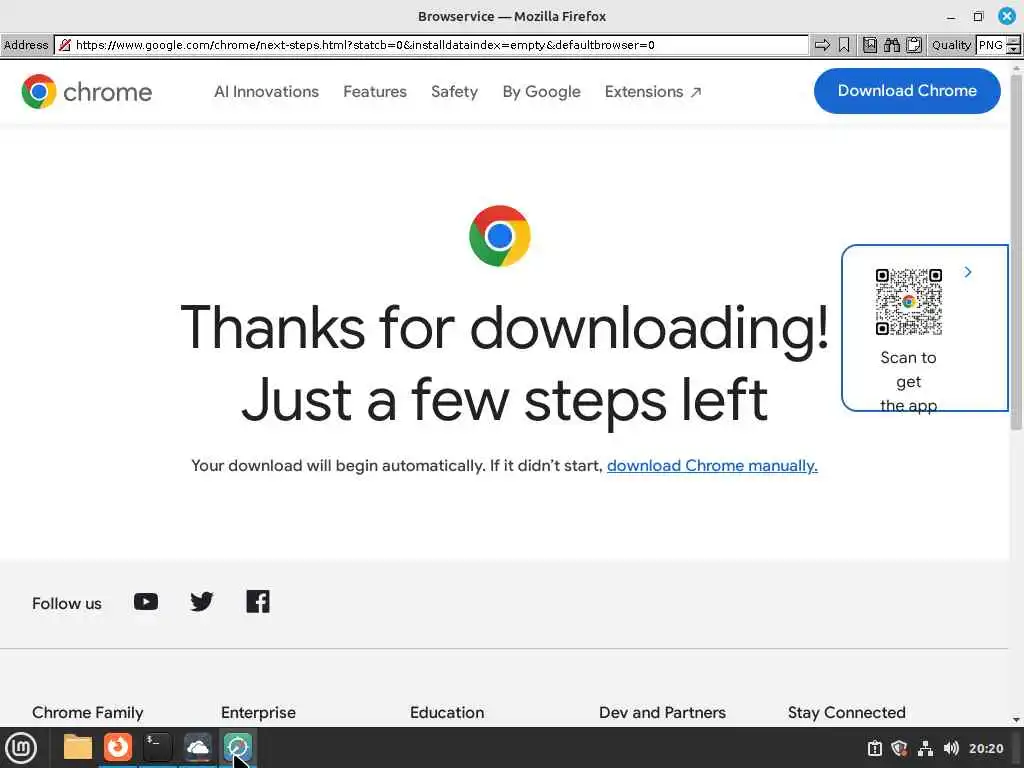Click in the Address URL field
The image size is (1024, 768).
tap(432, 45)
